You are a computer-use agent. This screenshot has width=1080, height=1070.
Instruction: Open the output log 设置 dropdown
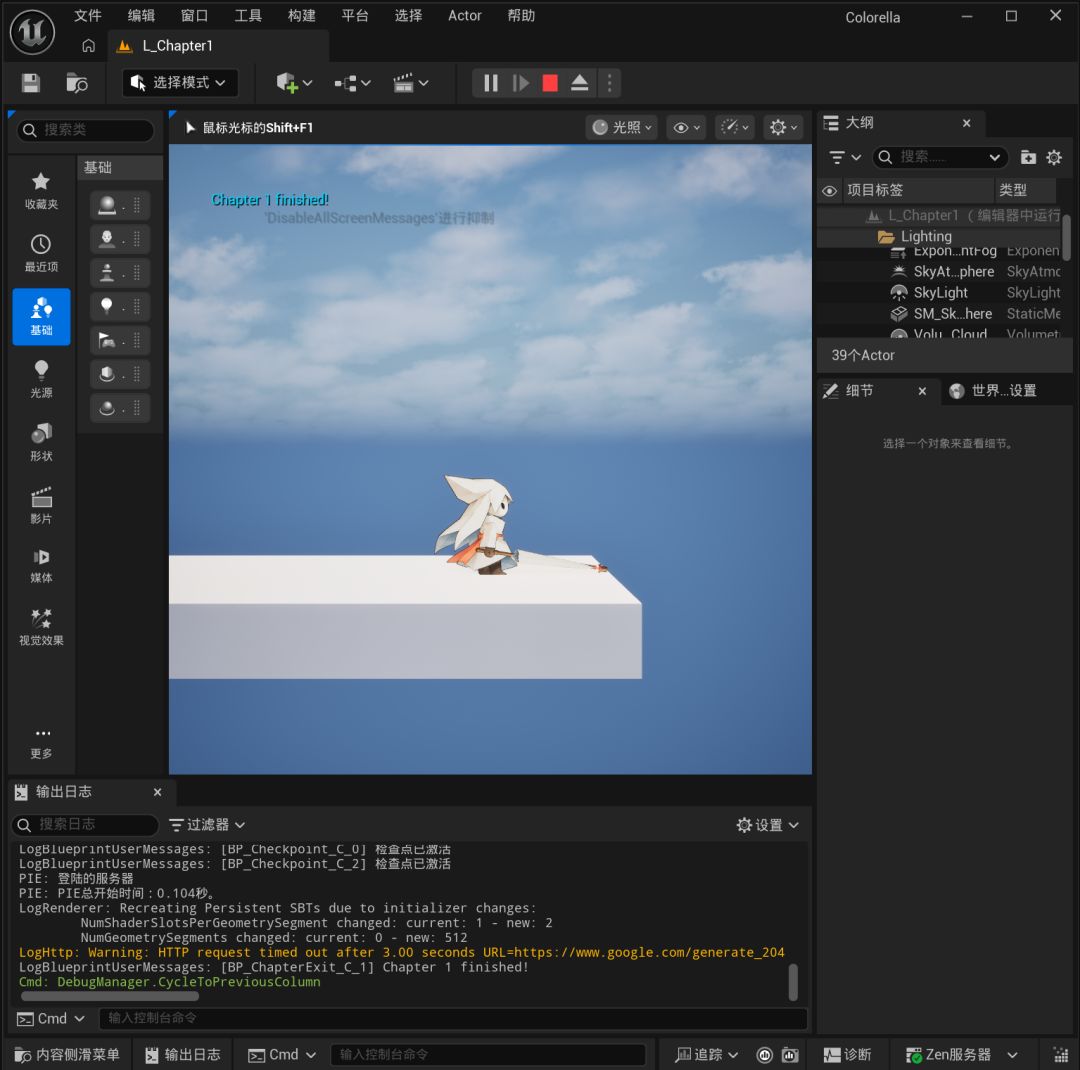[x=768, y=825]
